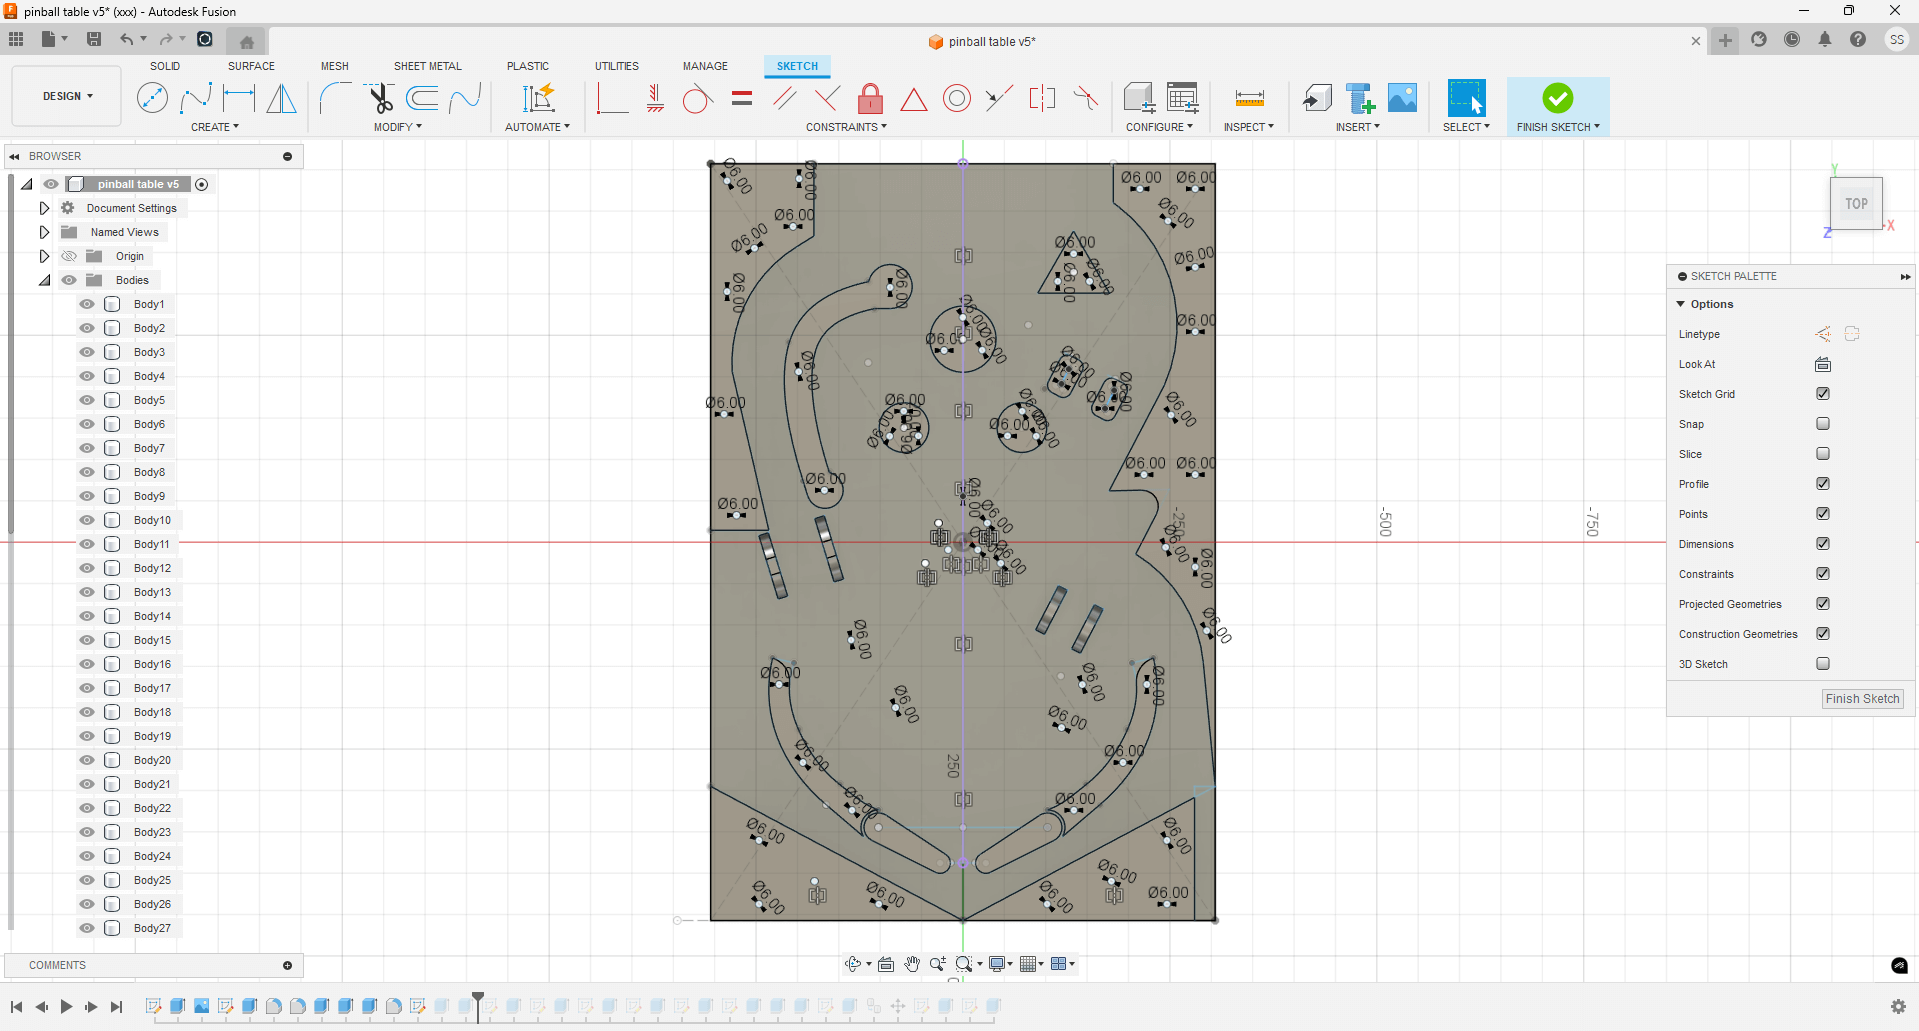Click the Automated sketch dimensions icon

tap(538, 98)
